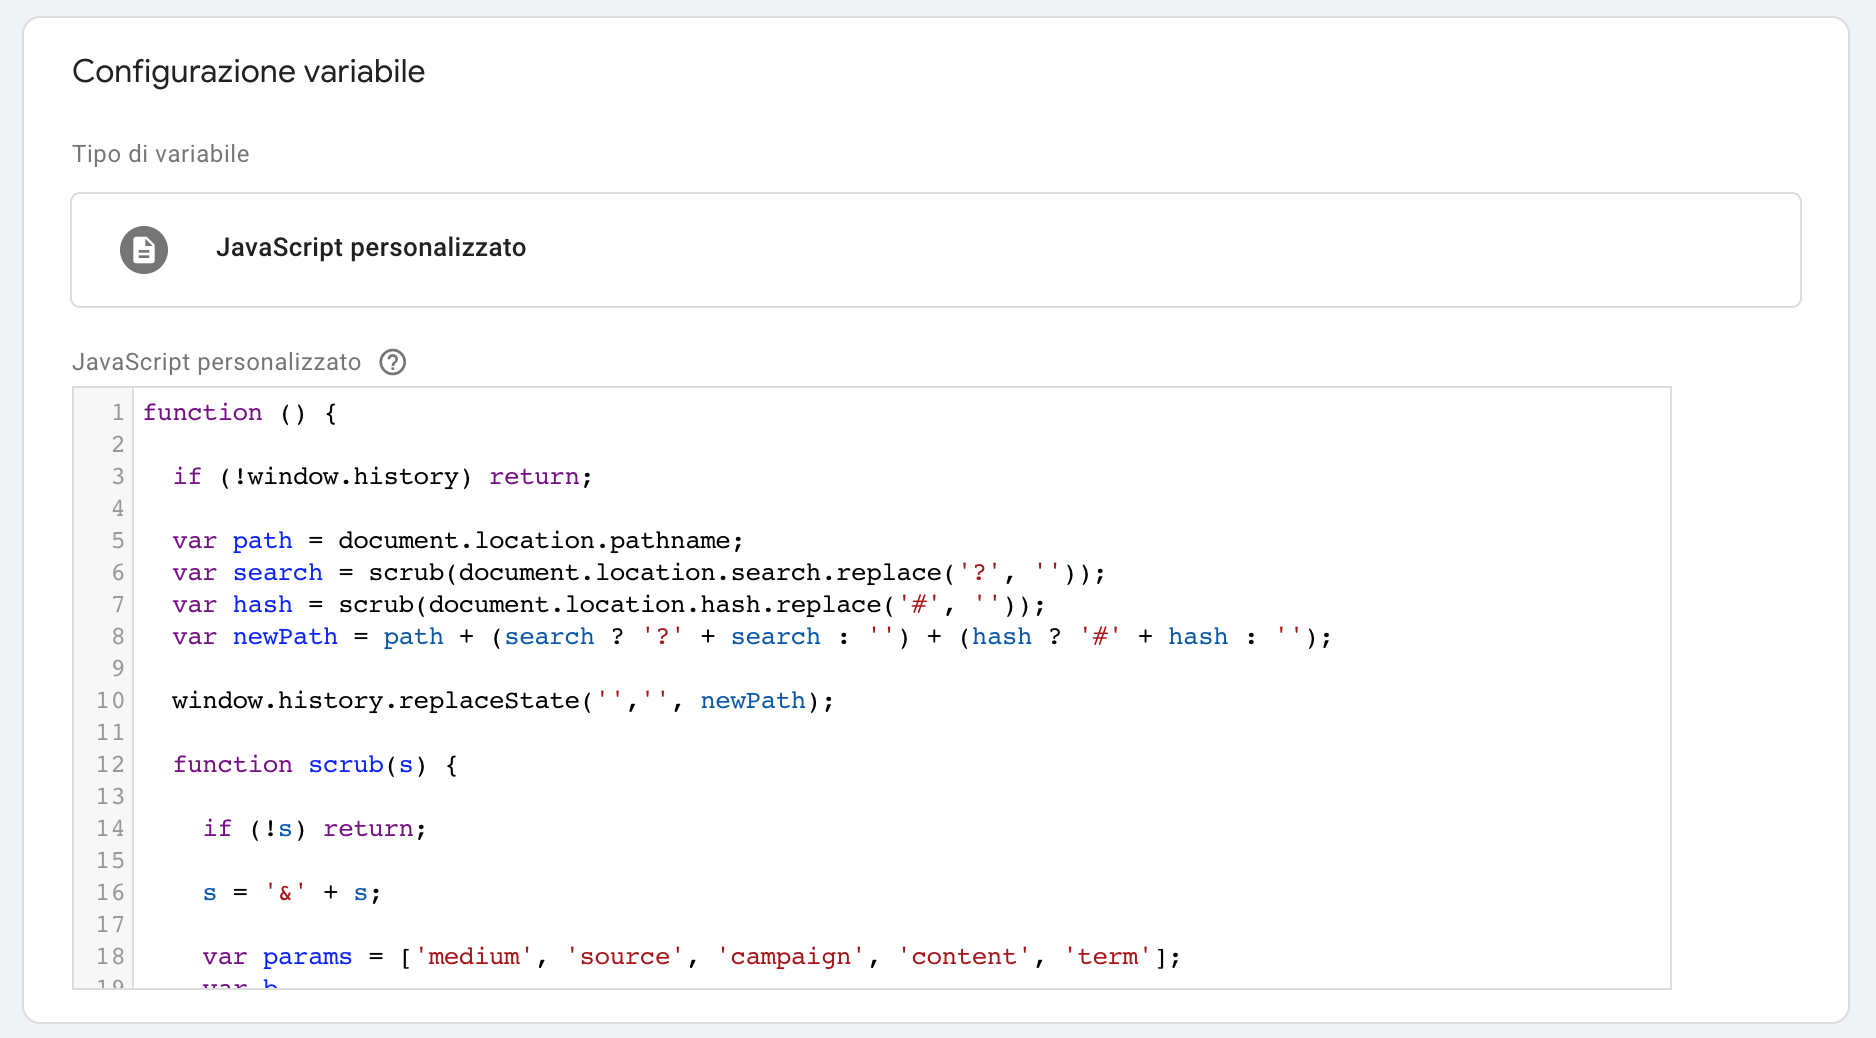Click the document.location.pathname code text
This screenshot has width=1876, height=1038.
(x=540, y=541)
